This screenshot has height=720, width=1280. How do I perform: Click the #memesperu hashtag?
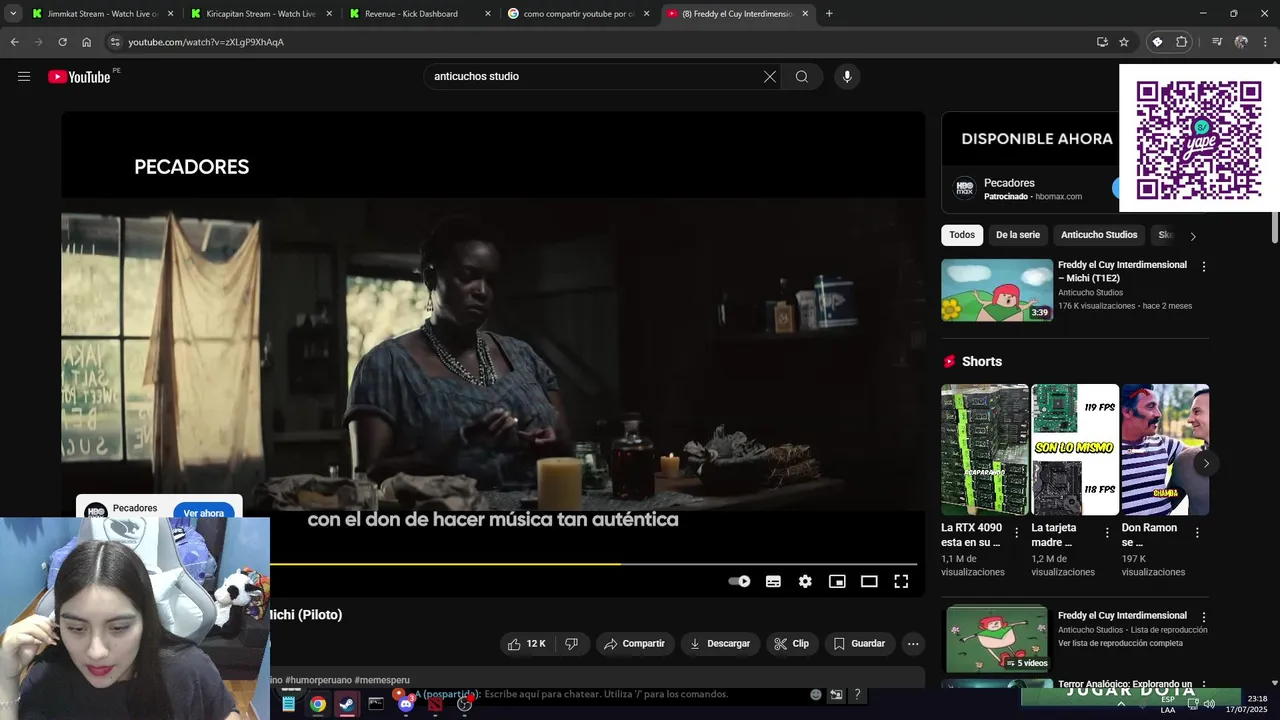[x=382, y=680]
